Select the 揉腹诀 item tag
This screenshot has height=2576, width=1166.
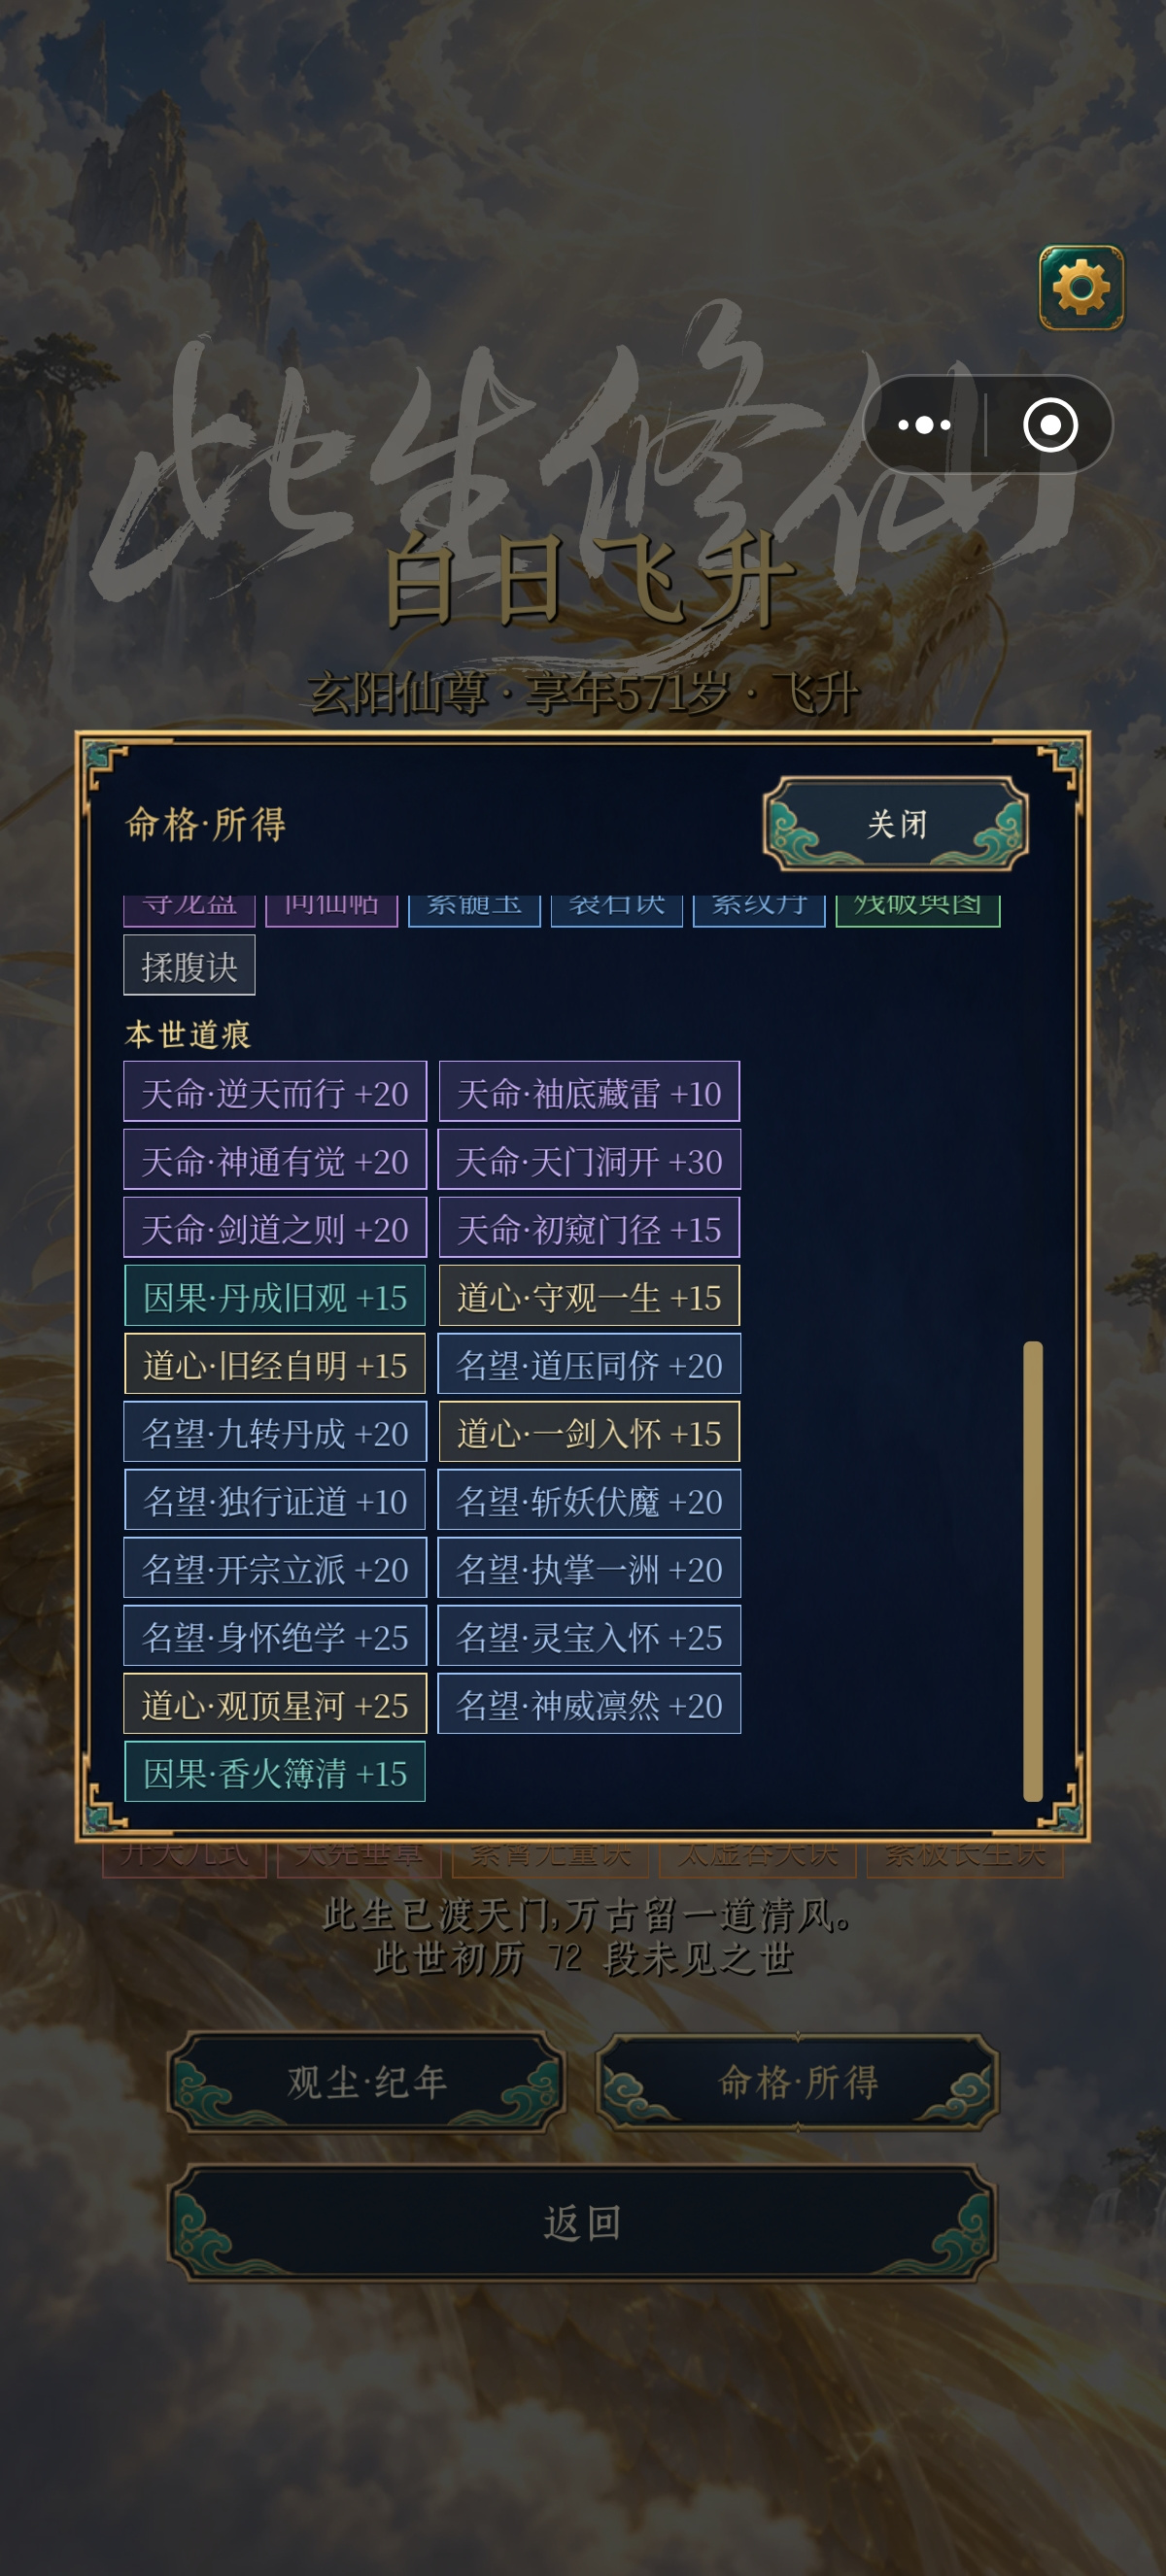click(189, 966)
